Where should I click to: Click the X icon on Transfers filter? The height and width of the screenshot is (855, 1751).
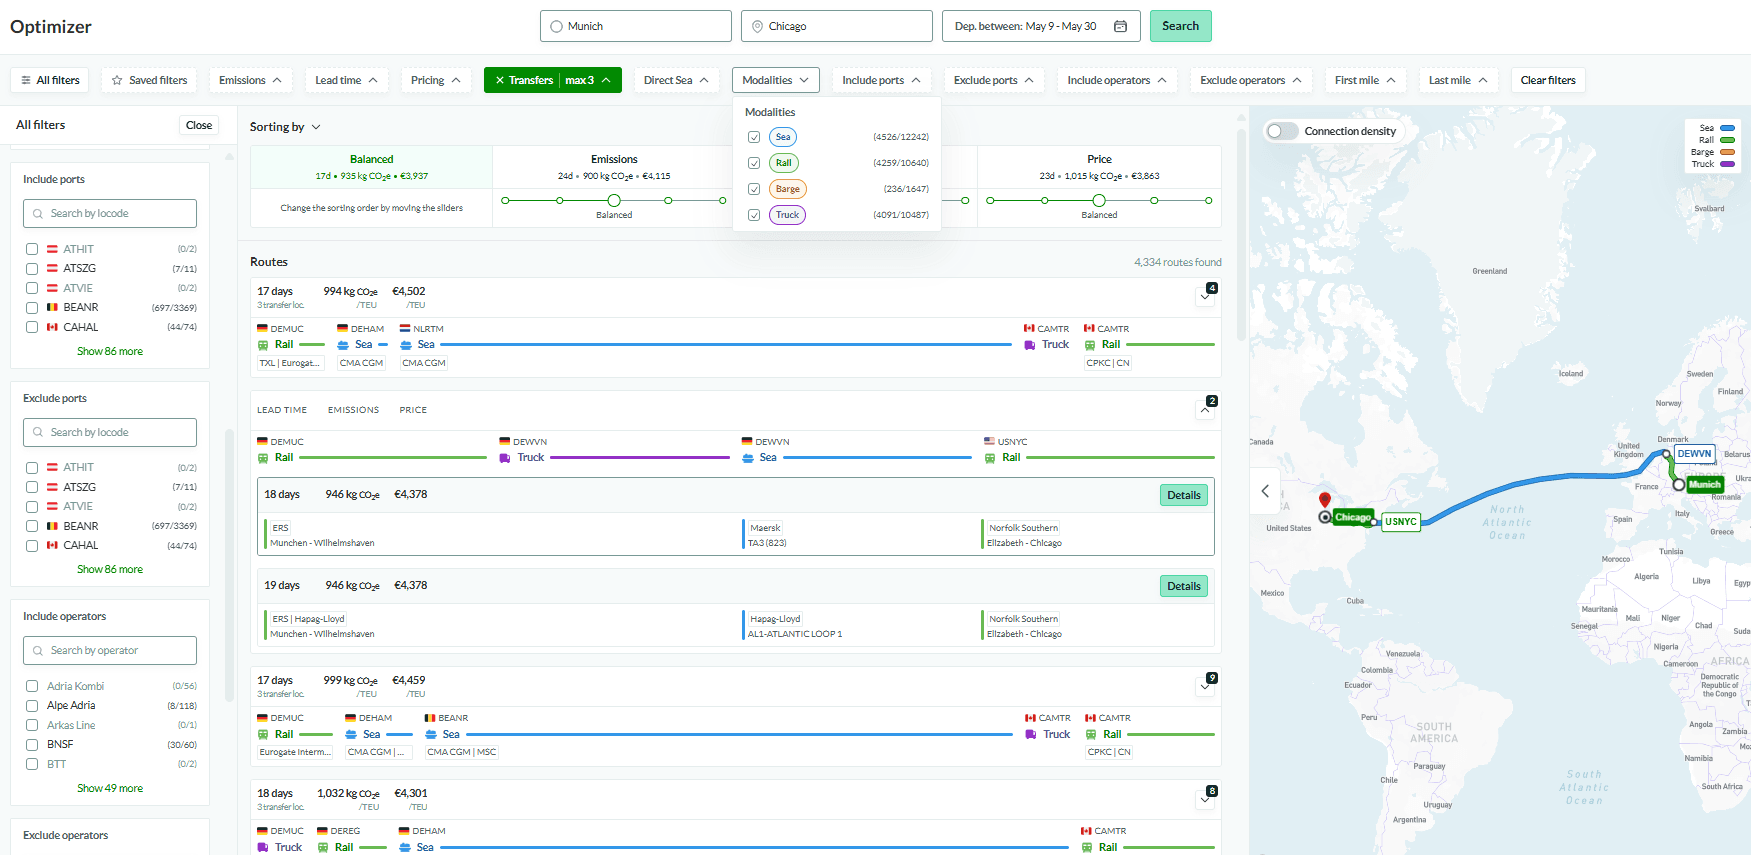pos(500,80)
